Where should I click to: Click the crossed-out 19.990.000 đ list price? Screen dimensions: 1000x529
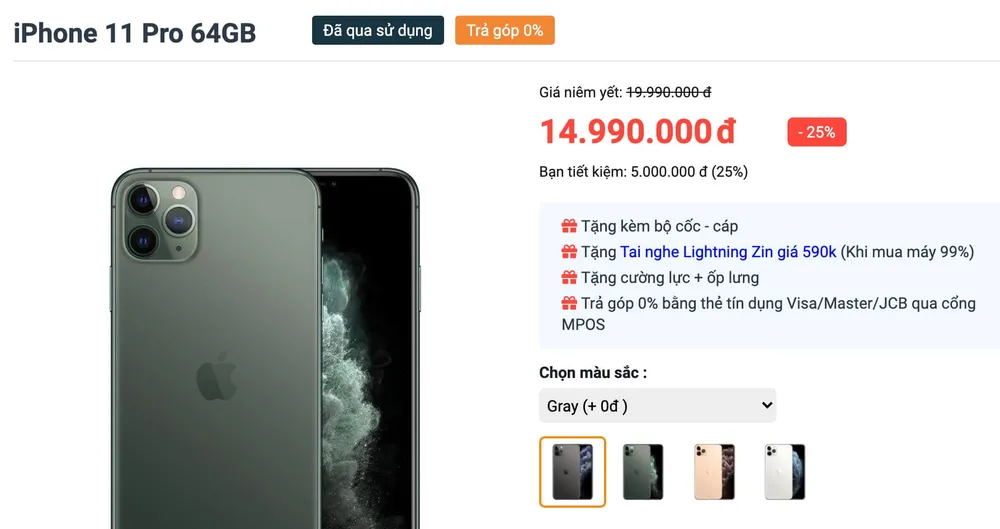(668, 92)
